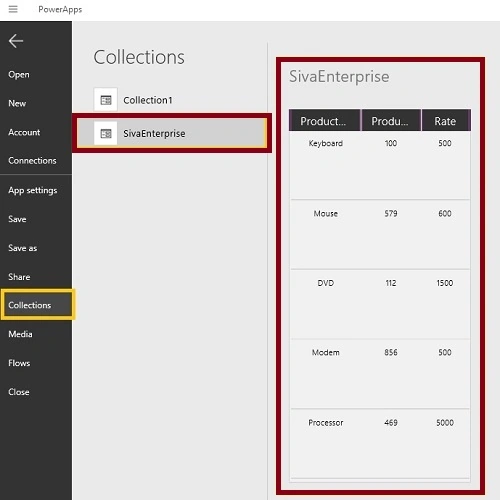The height and width of the screenshot is (500, 500).
Task: Select the Keyboard row in table
Action: click(x=380, y=165)
